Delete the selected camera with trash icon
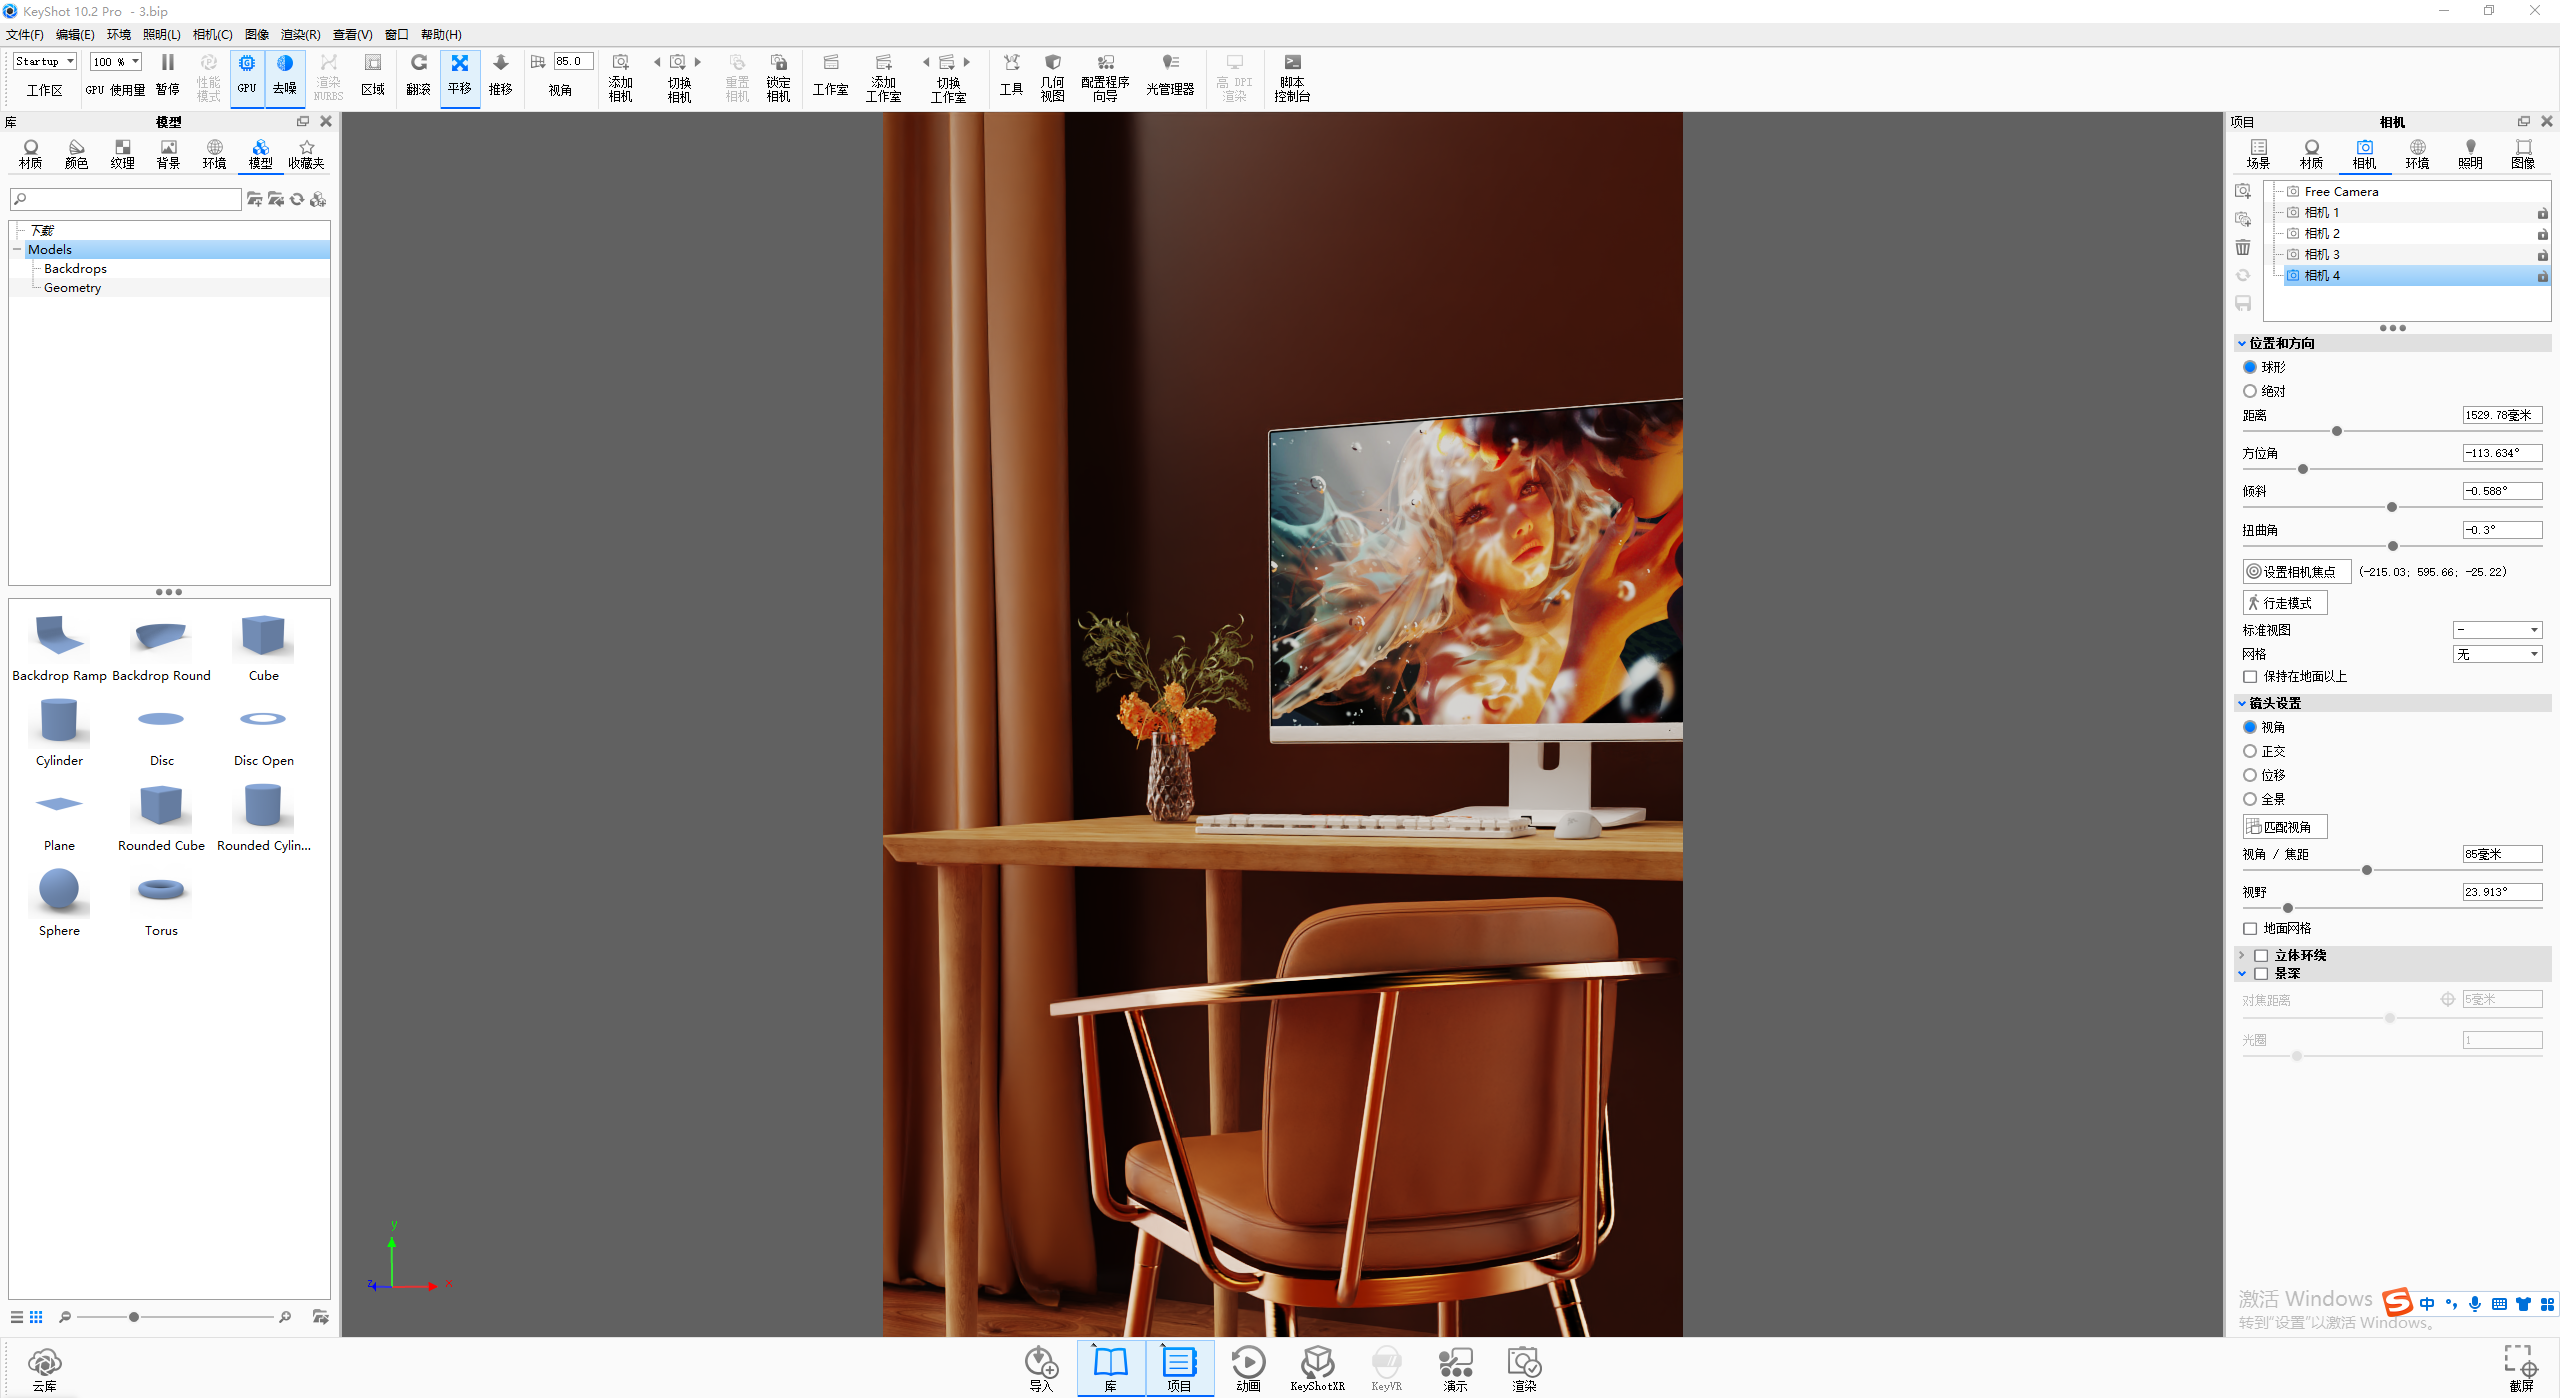The width and height of the screenshot is (2560, 1398). tap(2243, 247)
